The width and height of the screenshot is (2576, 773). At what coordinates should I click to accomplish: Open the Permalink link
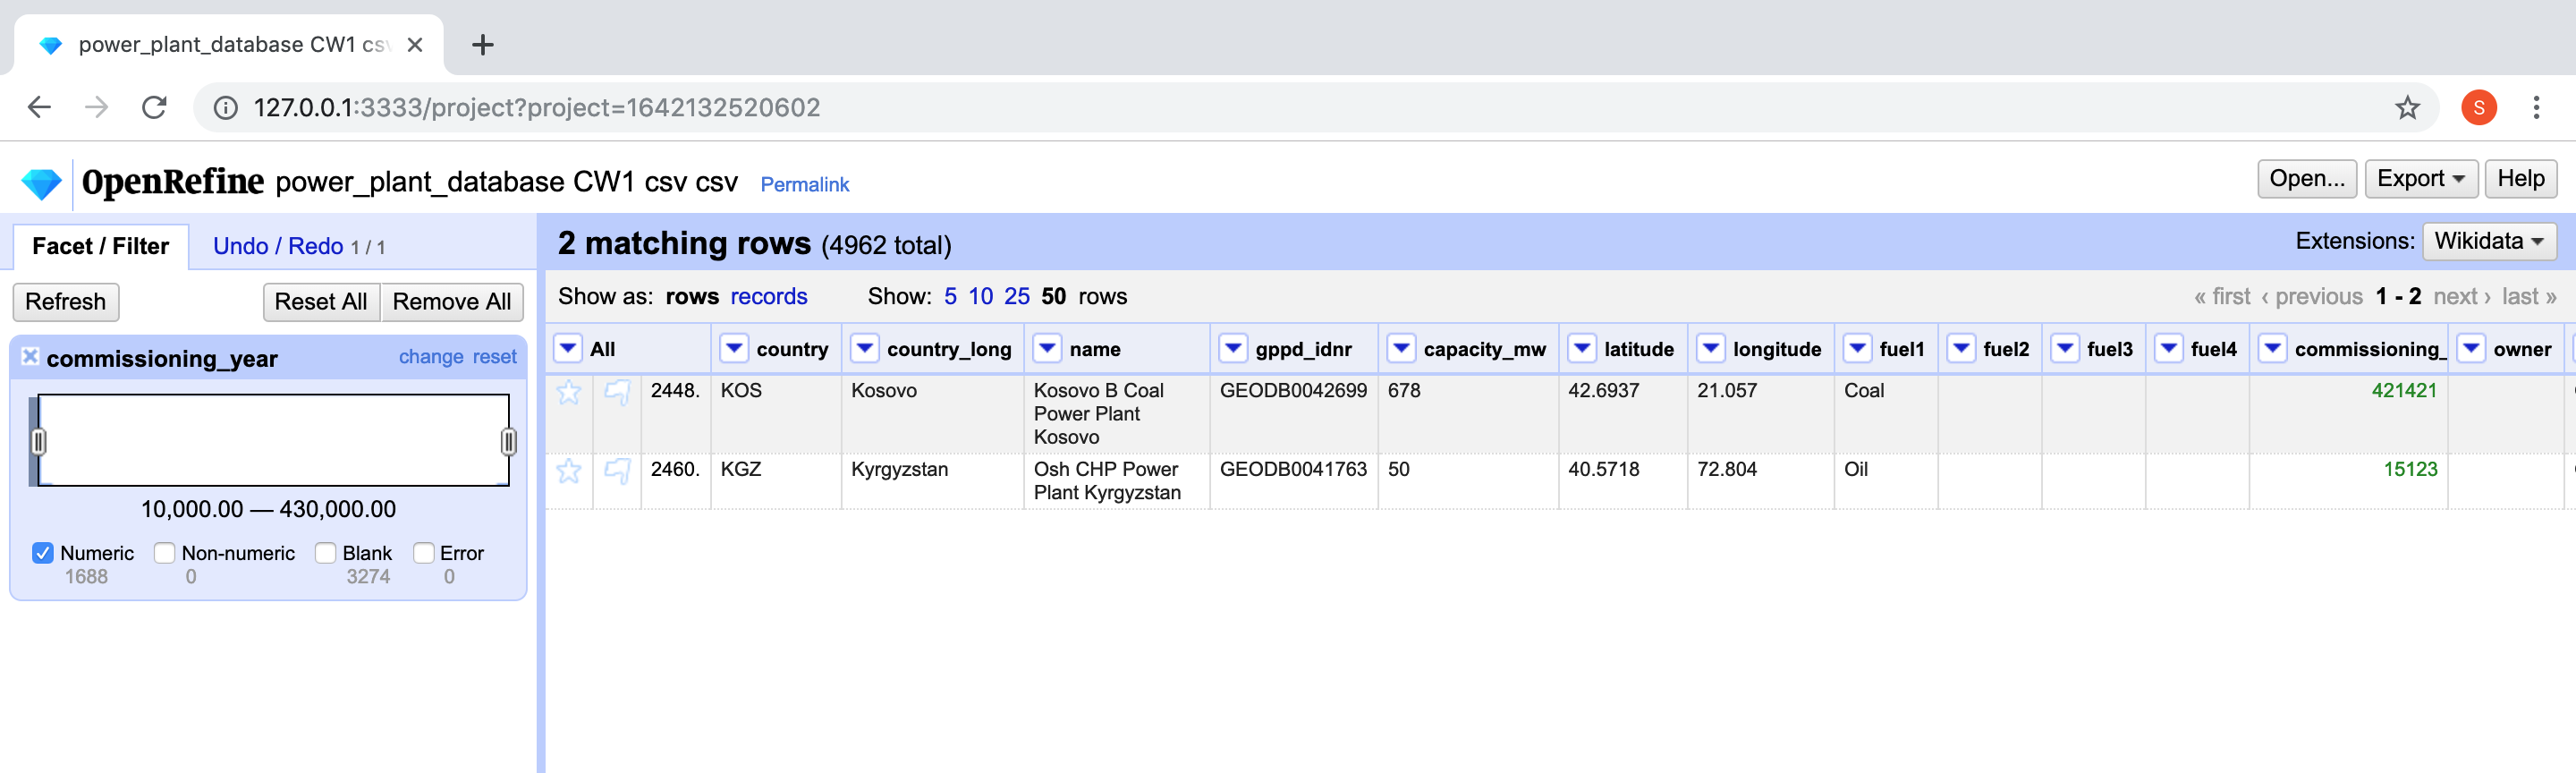(x=804, y=185)
